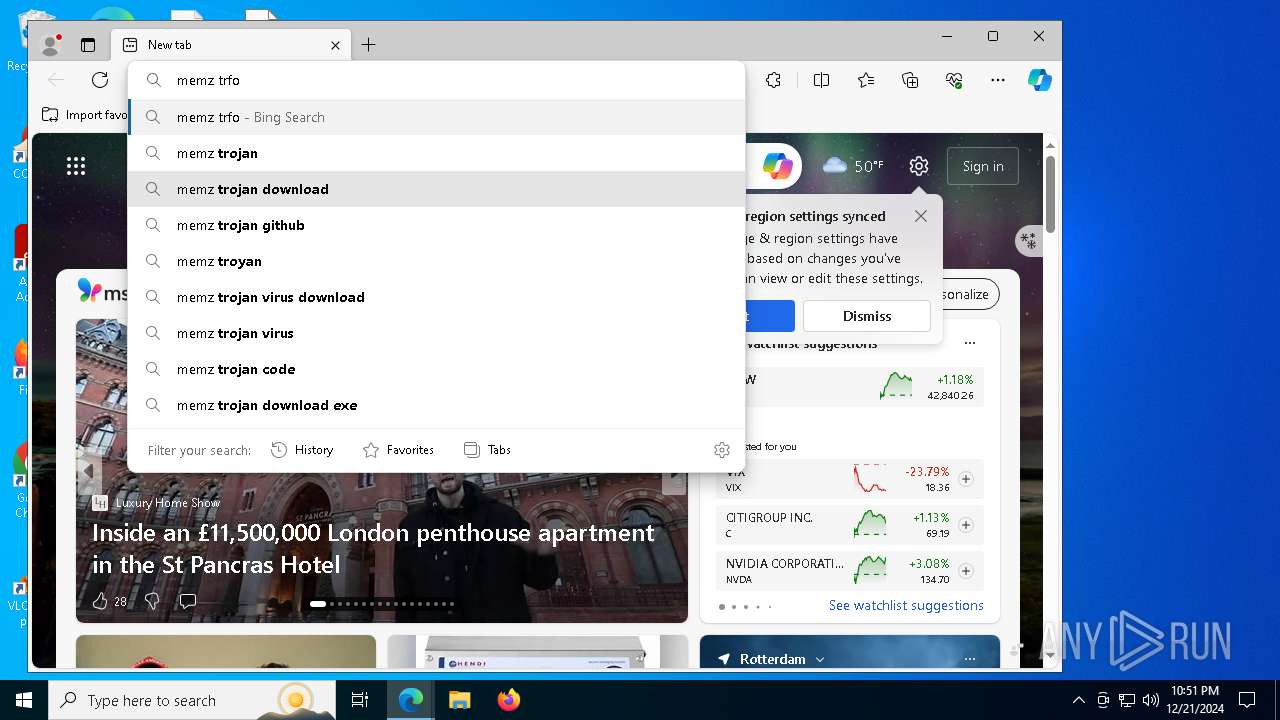Open the Copilot sidebar icon
This screenshot has width=1280, height=720.
pos(1040,80)
